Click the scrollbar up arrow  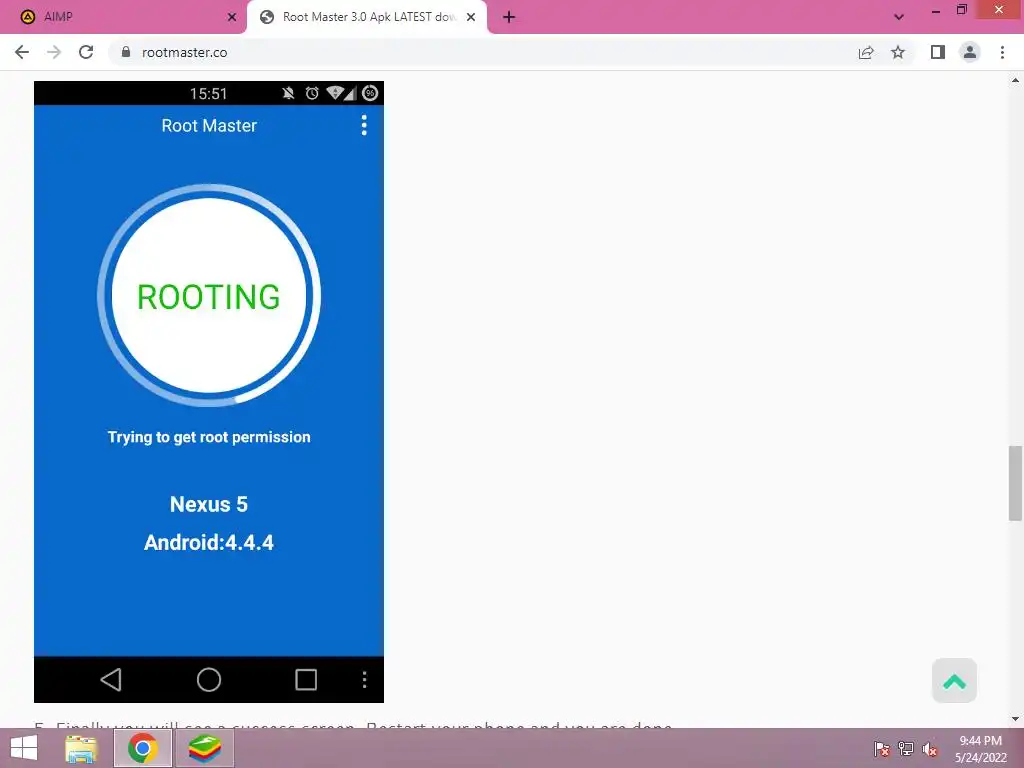tap(1015, 80)
